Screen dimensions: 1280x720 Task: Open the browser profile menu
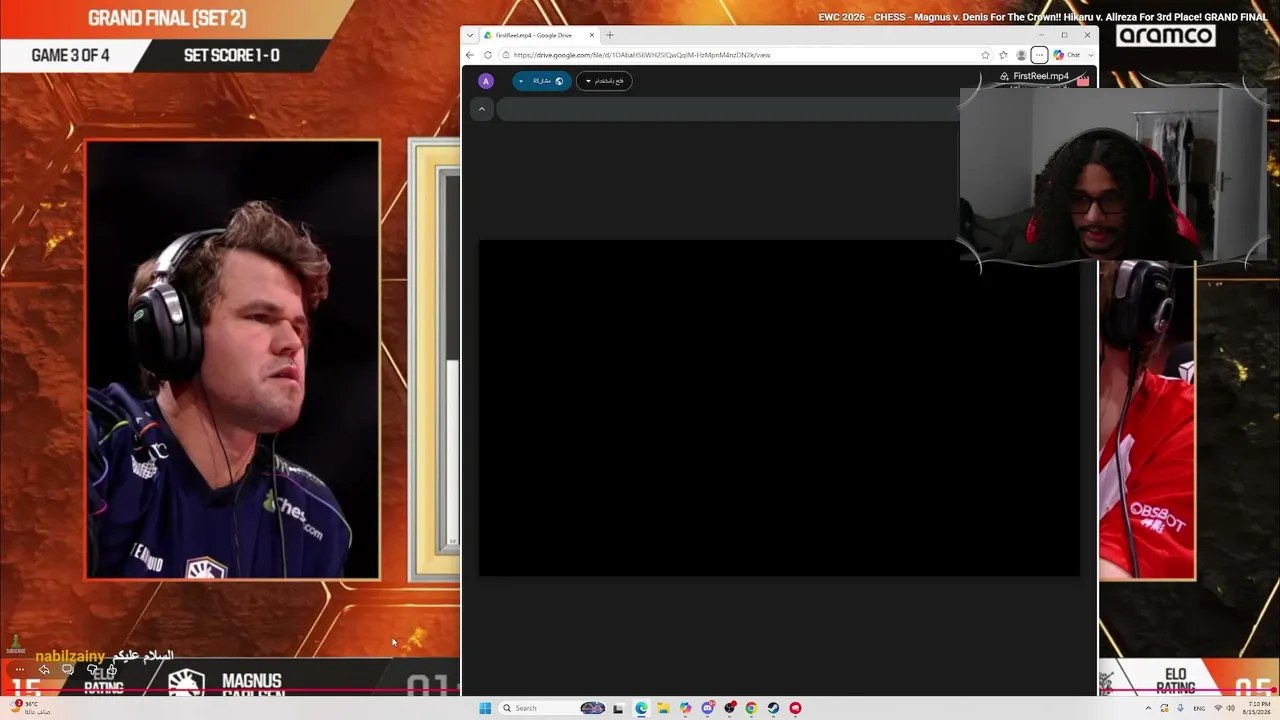coord(1021,55)
